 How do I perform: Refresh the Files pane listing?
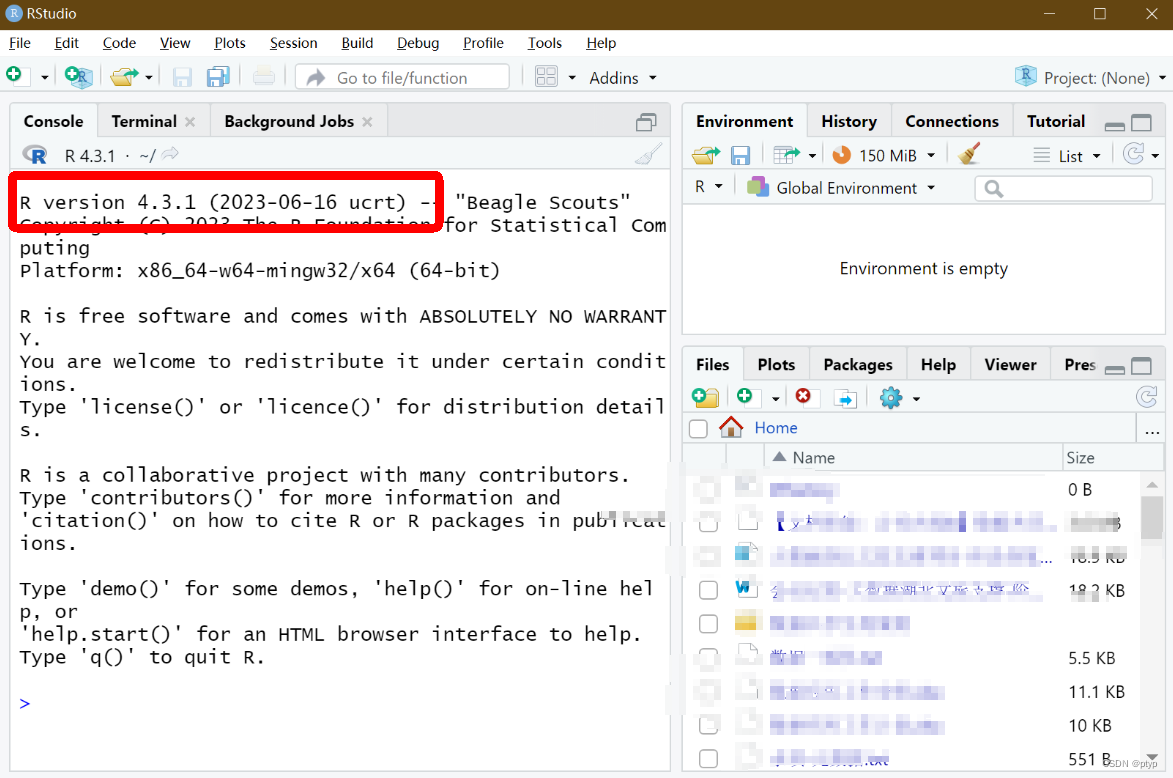coord(1146,396)
